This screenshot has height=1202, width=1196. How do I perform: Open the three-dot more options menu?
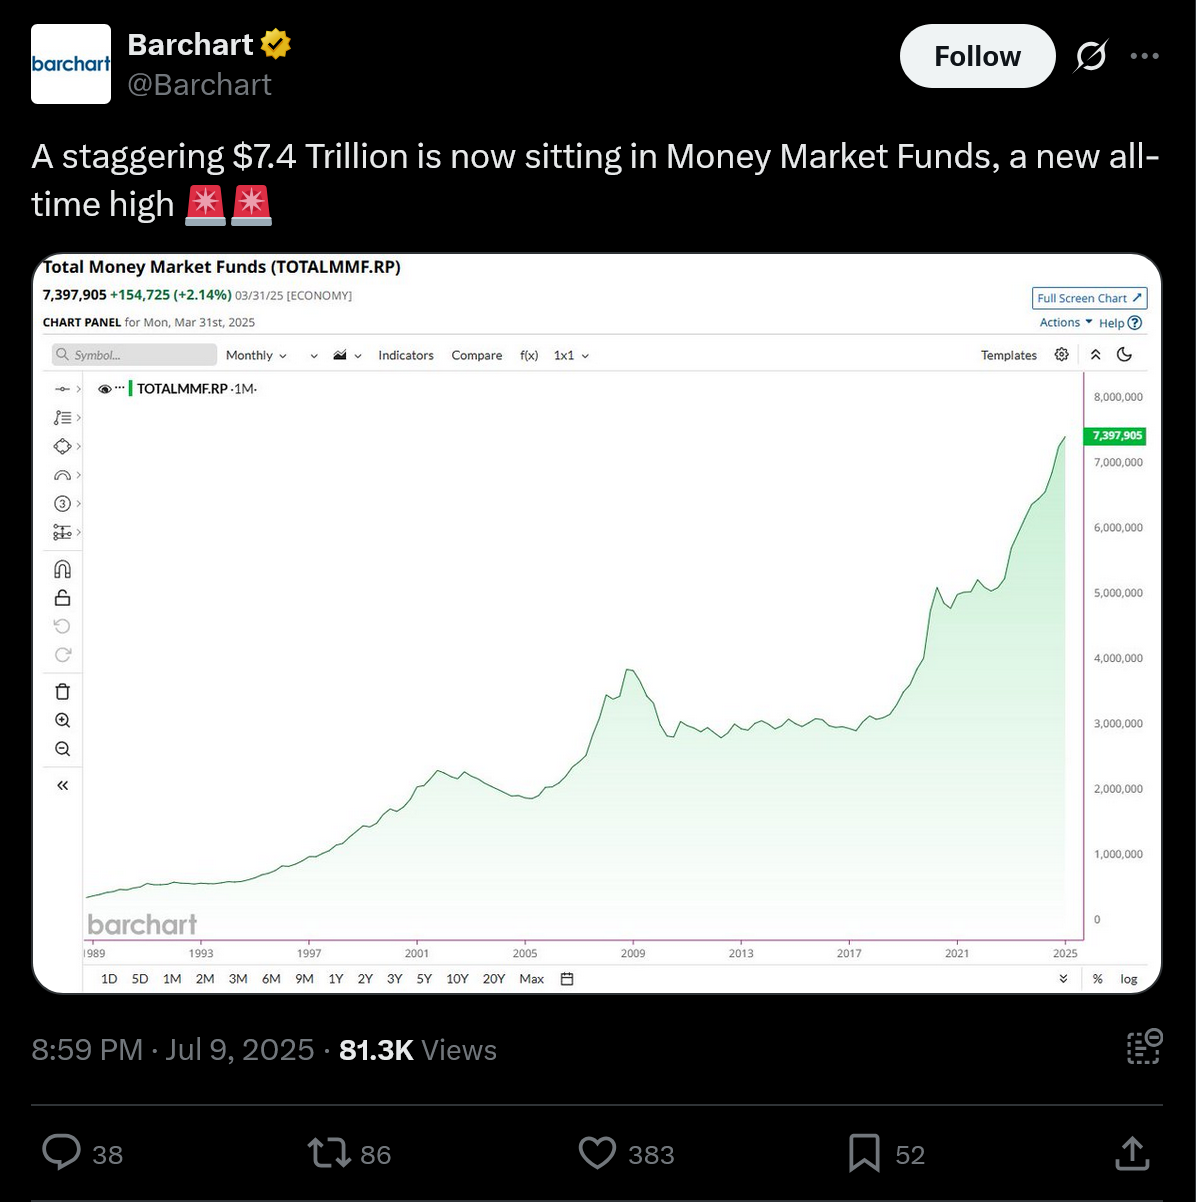[1144, 56]
